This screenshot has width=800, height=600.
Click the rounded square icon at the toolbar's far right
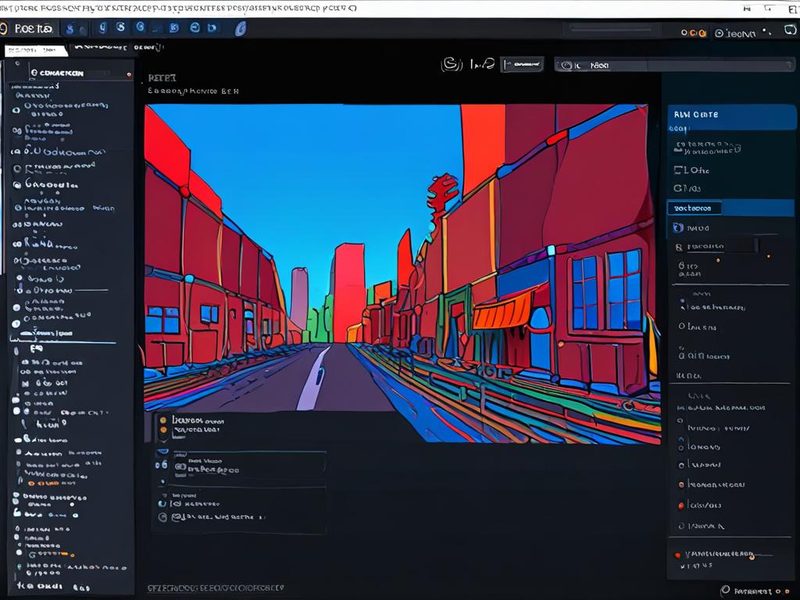tap(790, 31)
